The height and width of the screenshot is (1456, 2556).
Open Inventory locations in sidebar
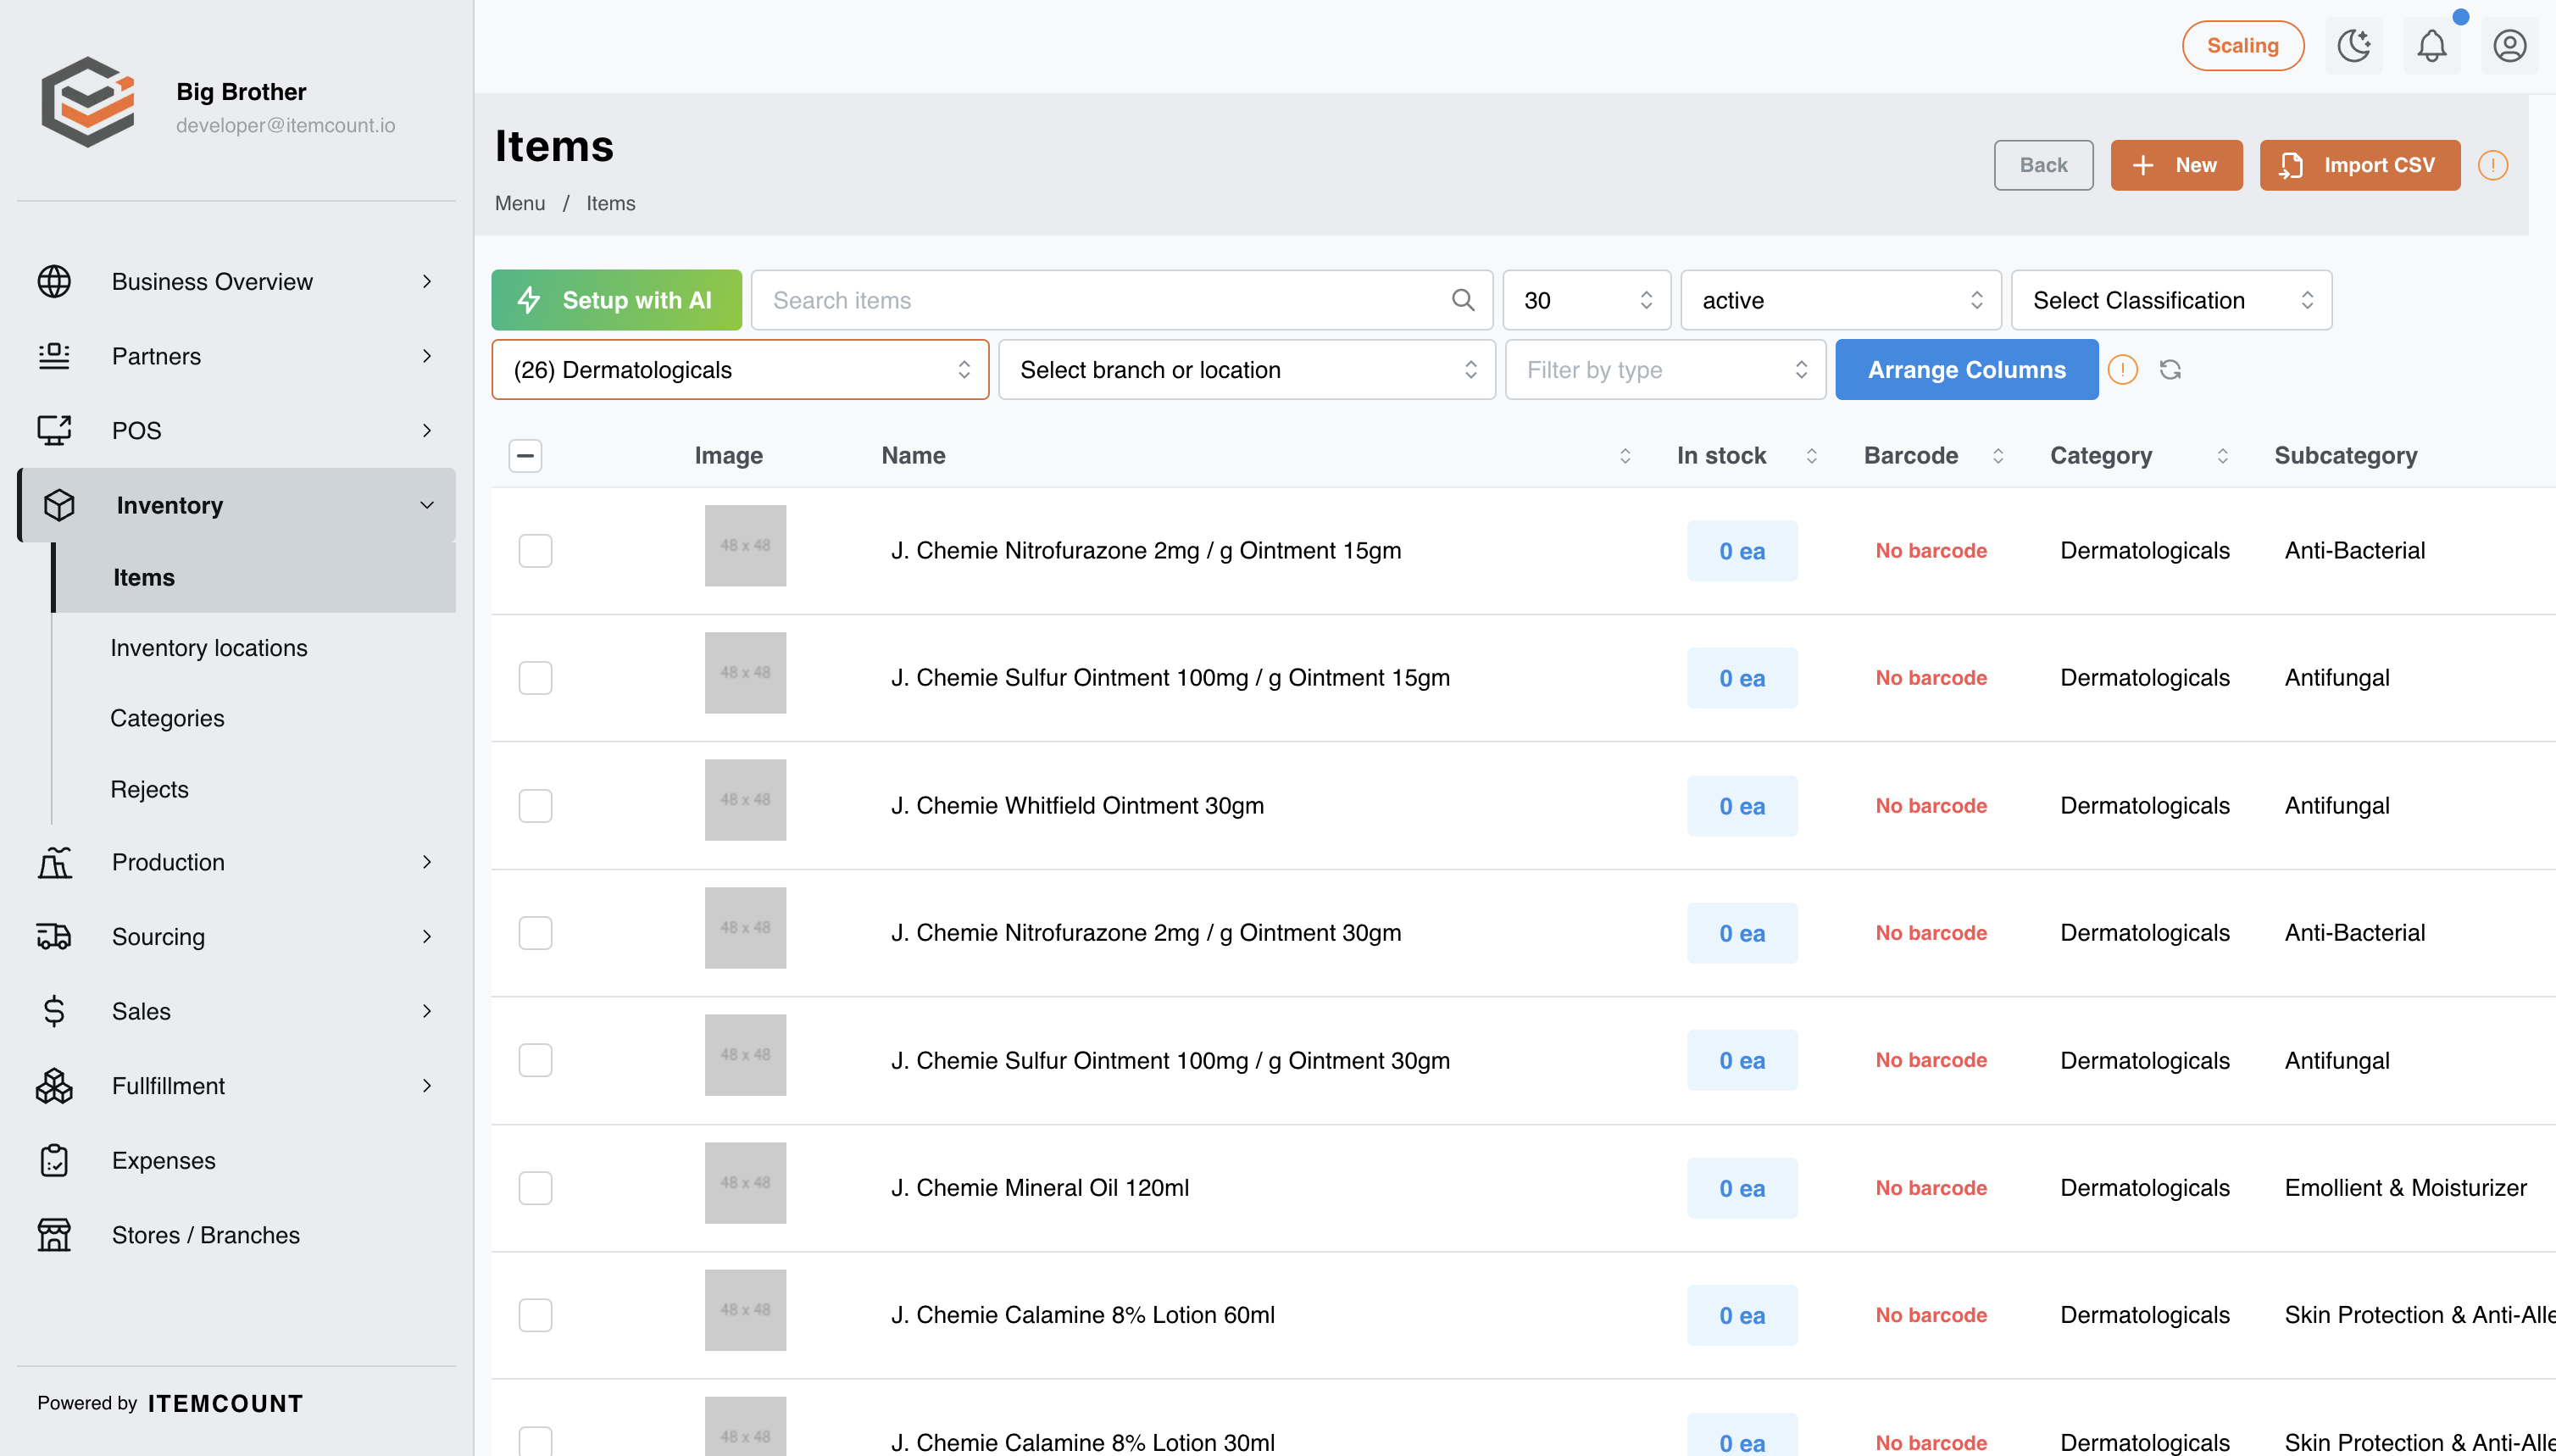[x=209, y=648]
